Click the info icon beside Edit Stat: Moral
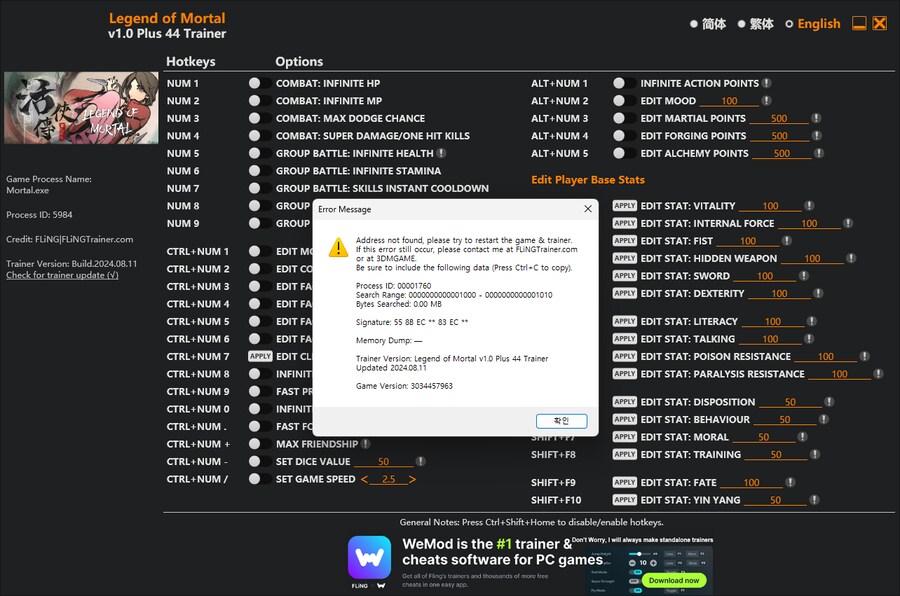The width and height of the screenshot is (900, 596). click(x=802, y=437)
